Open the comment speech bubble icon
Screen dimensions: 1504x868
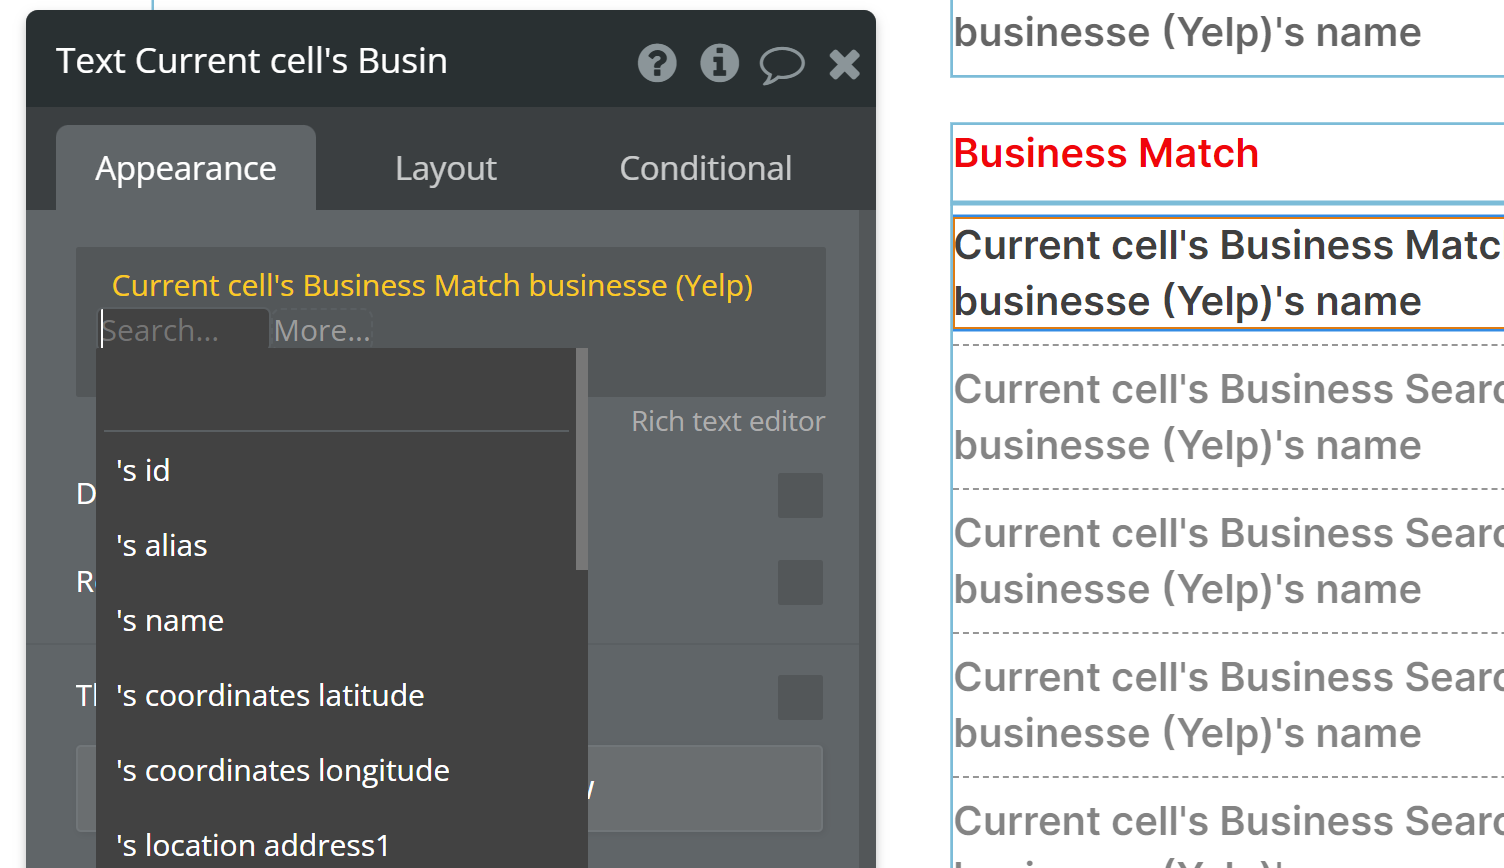point(781,65)
